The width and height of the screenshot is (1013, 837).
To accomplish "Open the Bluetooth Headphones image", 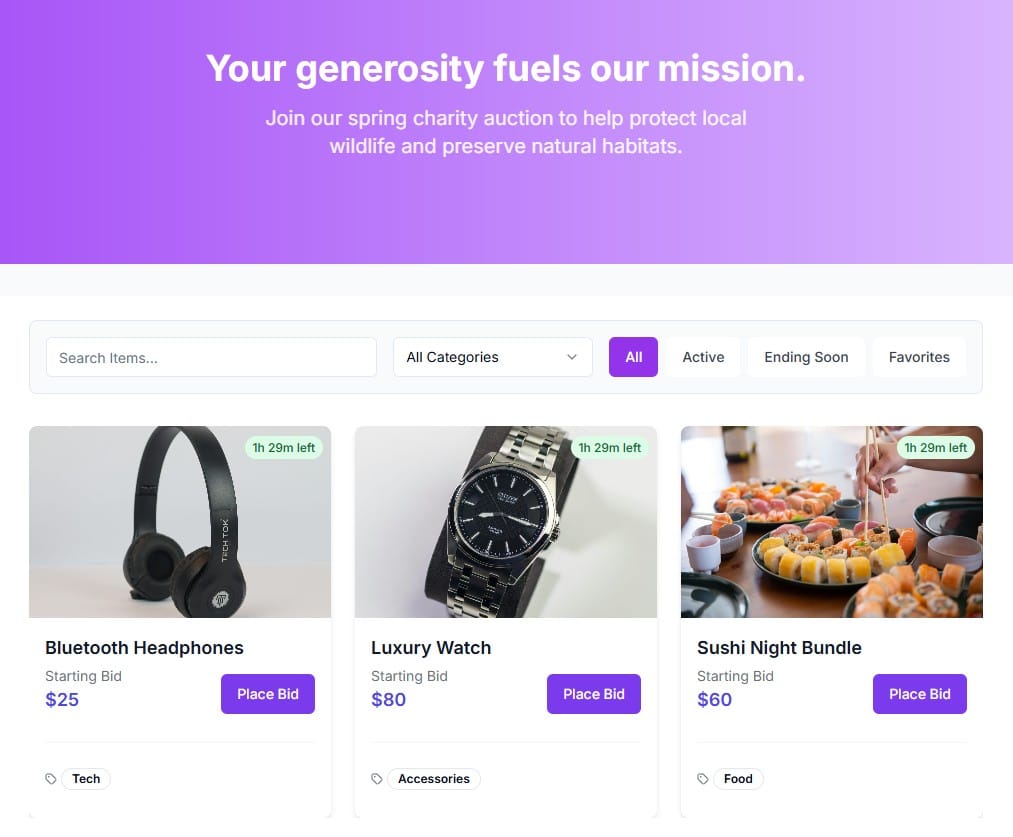I will tap(180, 522).
